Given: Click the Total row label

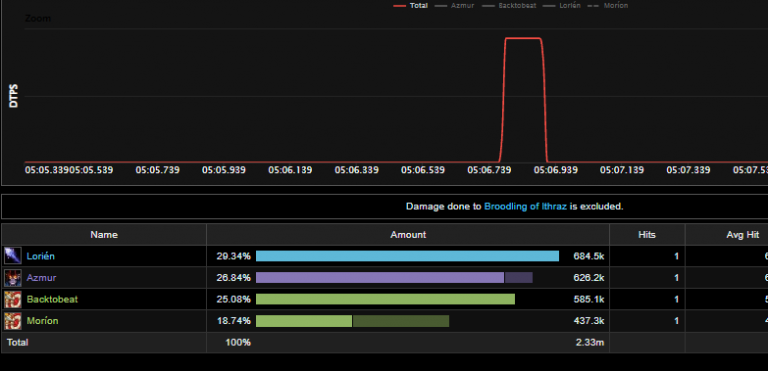Looking at the screenshot, I should [x=18, y=342].
